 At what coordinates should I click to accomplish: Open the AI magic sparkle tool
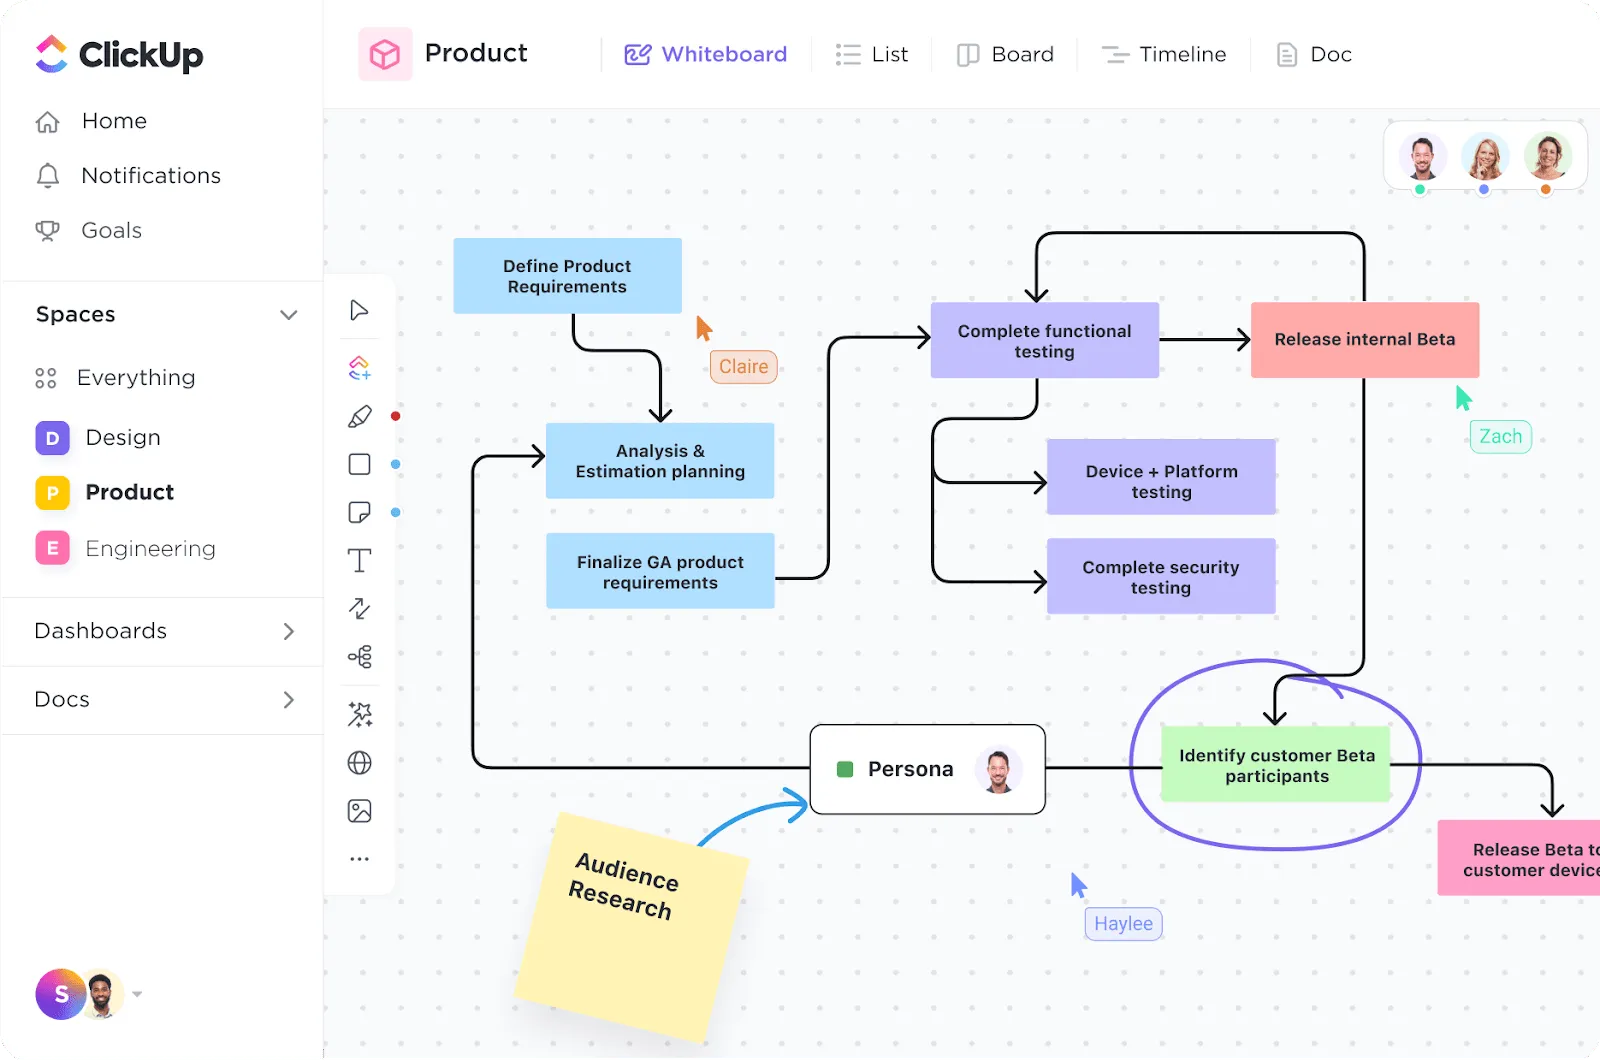359,714
